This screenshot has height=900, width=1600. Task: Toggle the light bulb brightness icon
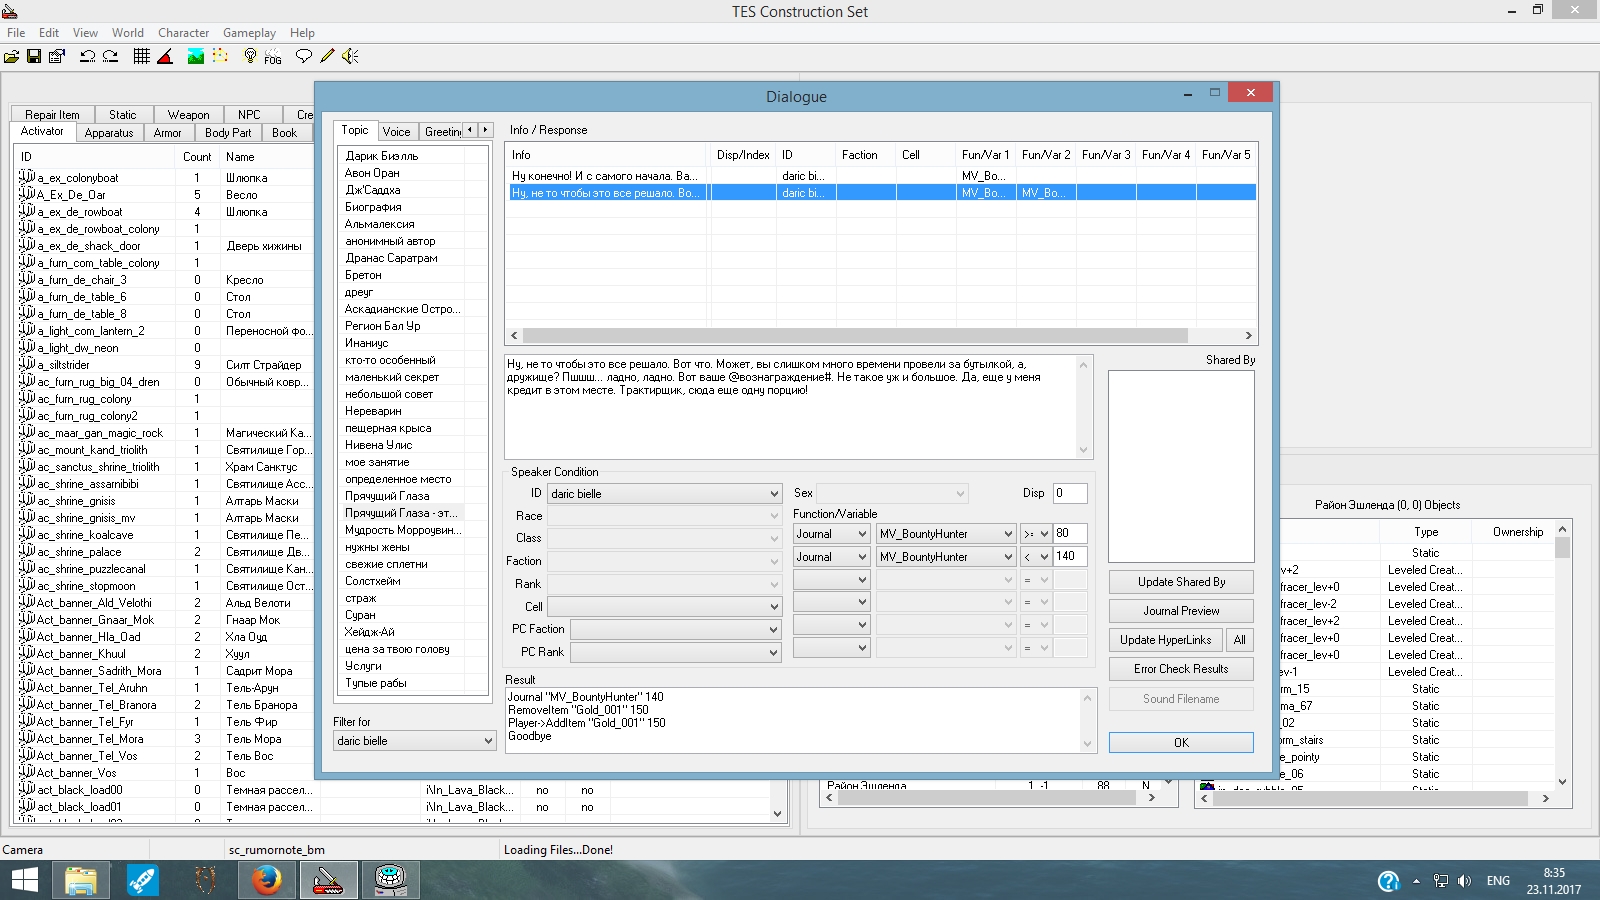tap(250, 56)
